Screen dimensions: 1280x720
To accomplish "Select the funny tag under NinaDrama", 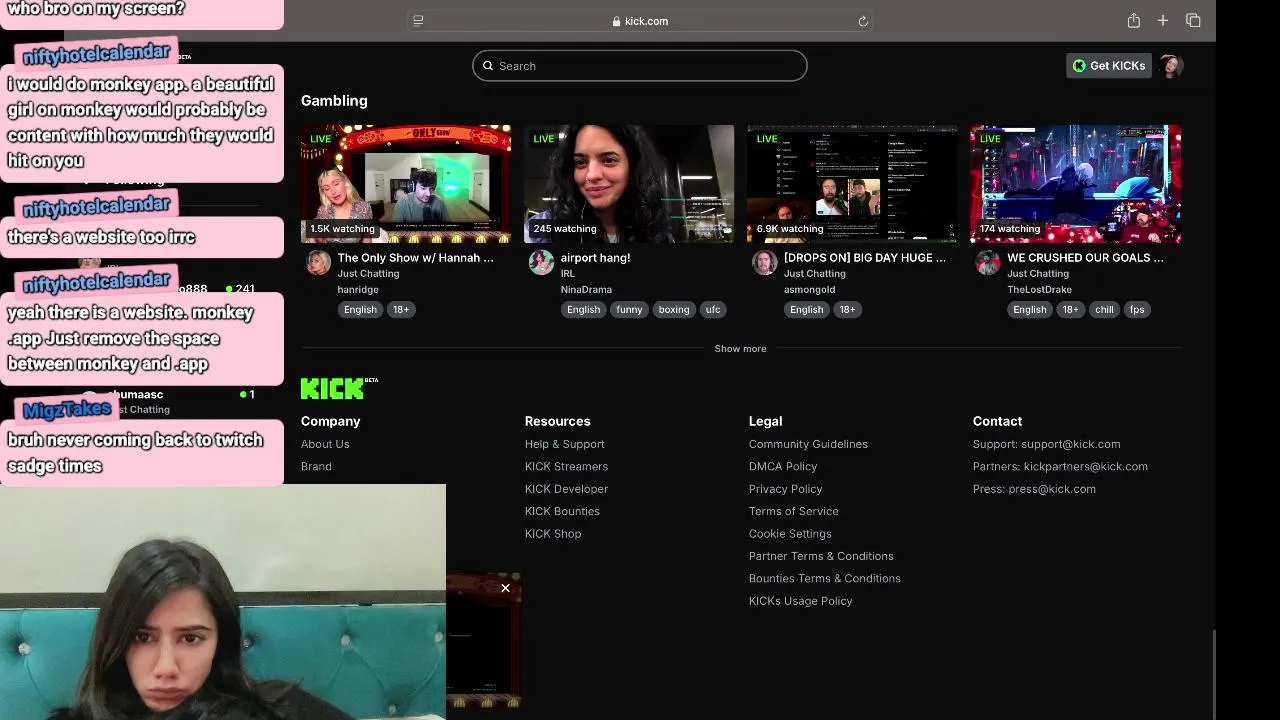I will pos(629,310).
